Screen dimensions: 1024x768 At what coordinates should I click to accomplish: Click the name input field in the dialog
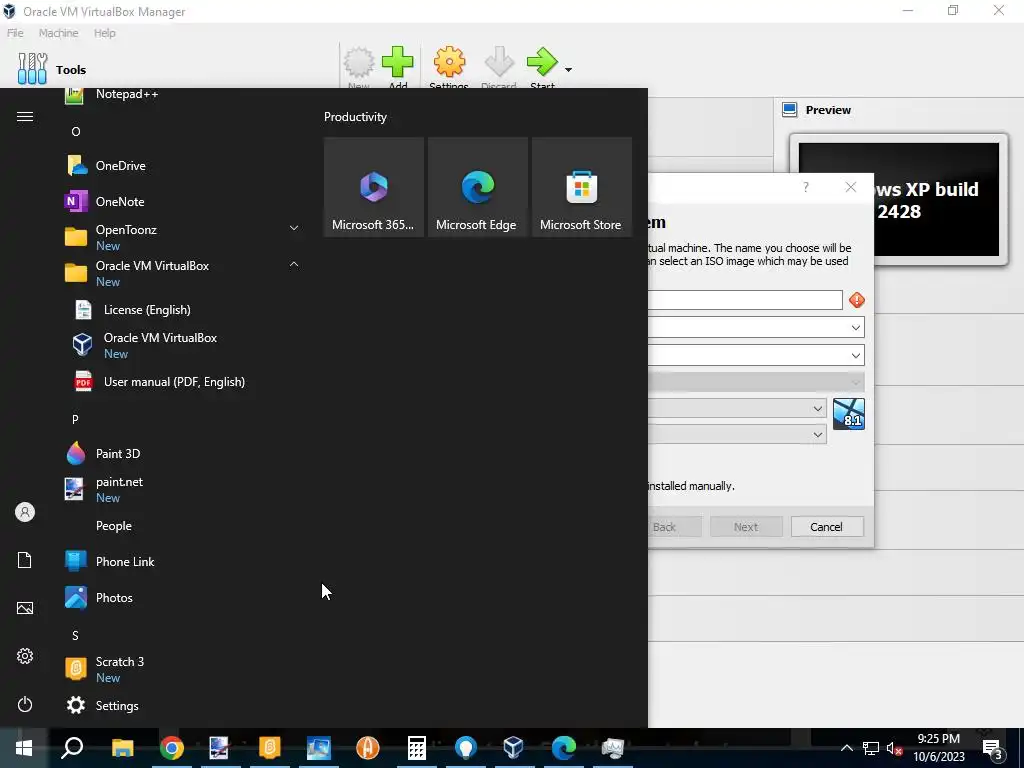[x=745, y=300]
